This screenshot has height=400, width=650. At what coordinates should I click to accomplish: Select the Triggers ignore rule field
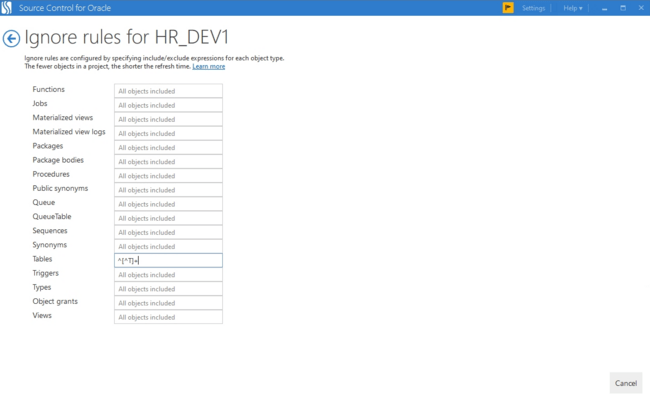(168, 274)
